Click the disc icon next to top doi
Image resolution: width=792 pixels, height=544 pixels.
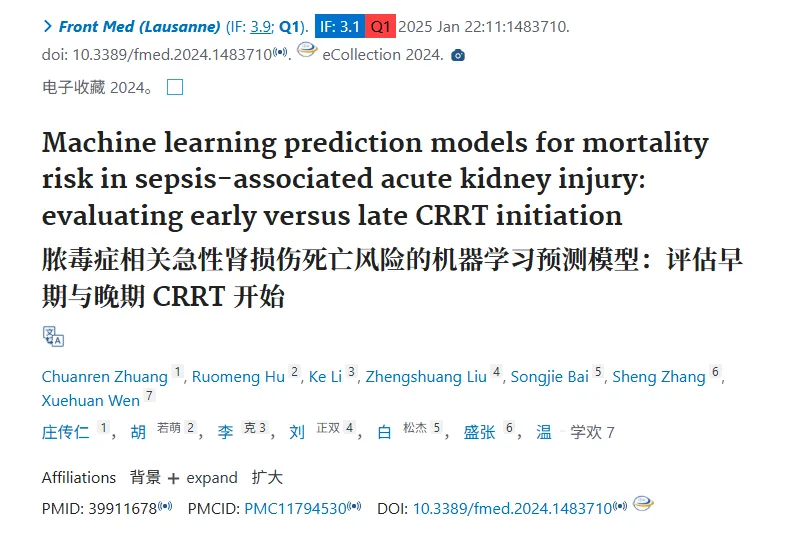pos(307,50)
